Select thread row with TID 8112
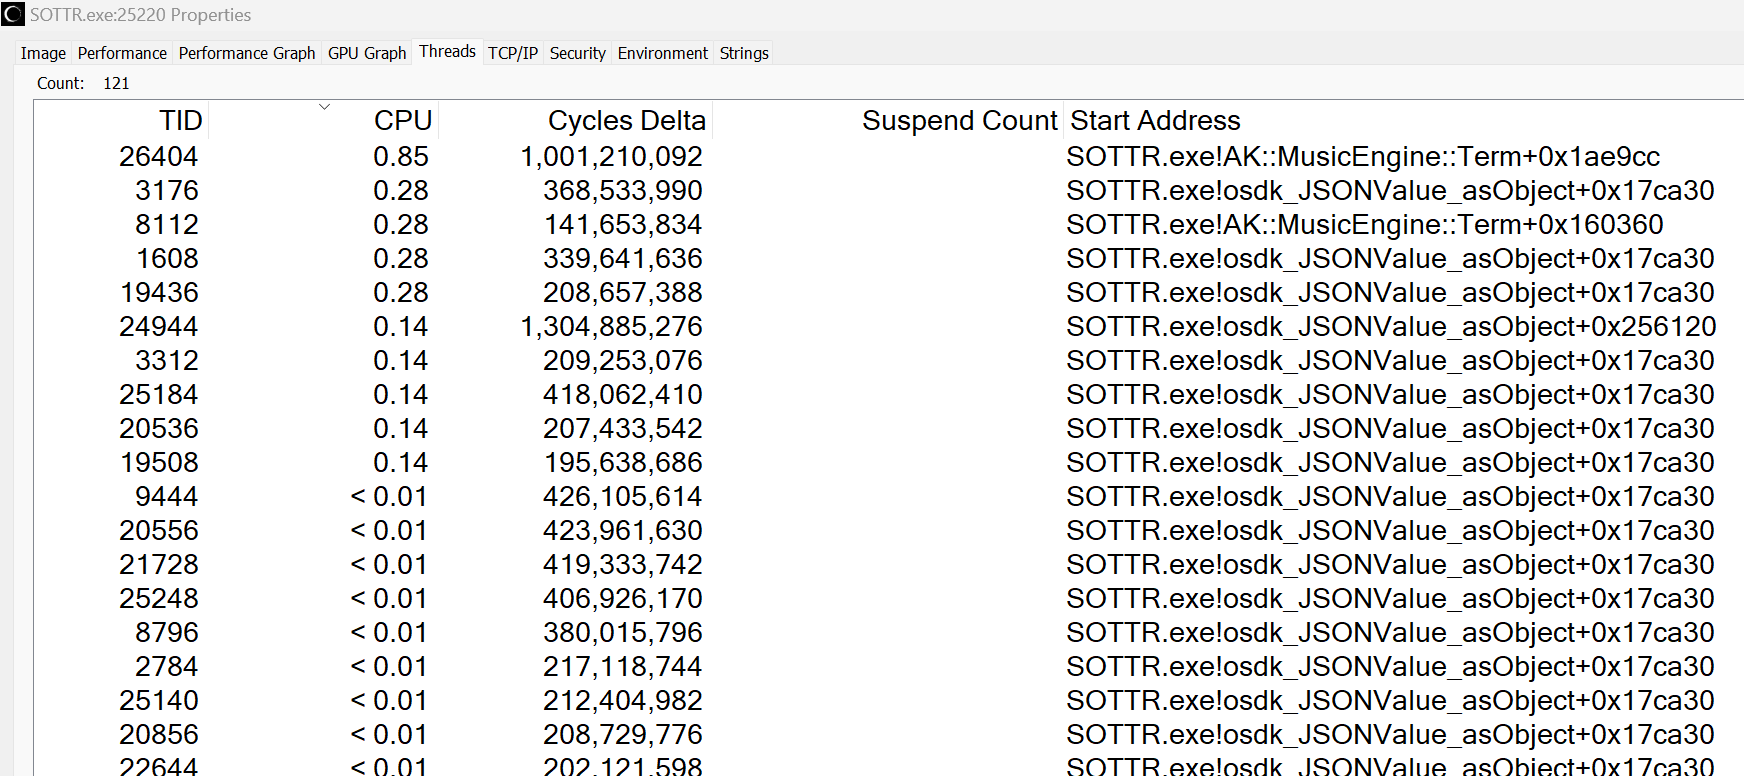This screenshot has height=776, width=1744. tap(889, 224)
